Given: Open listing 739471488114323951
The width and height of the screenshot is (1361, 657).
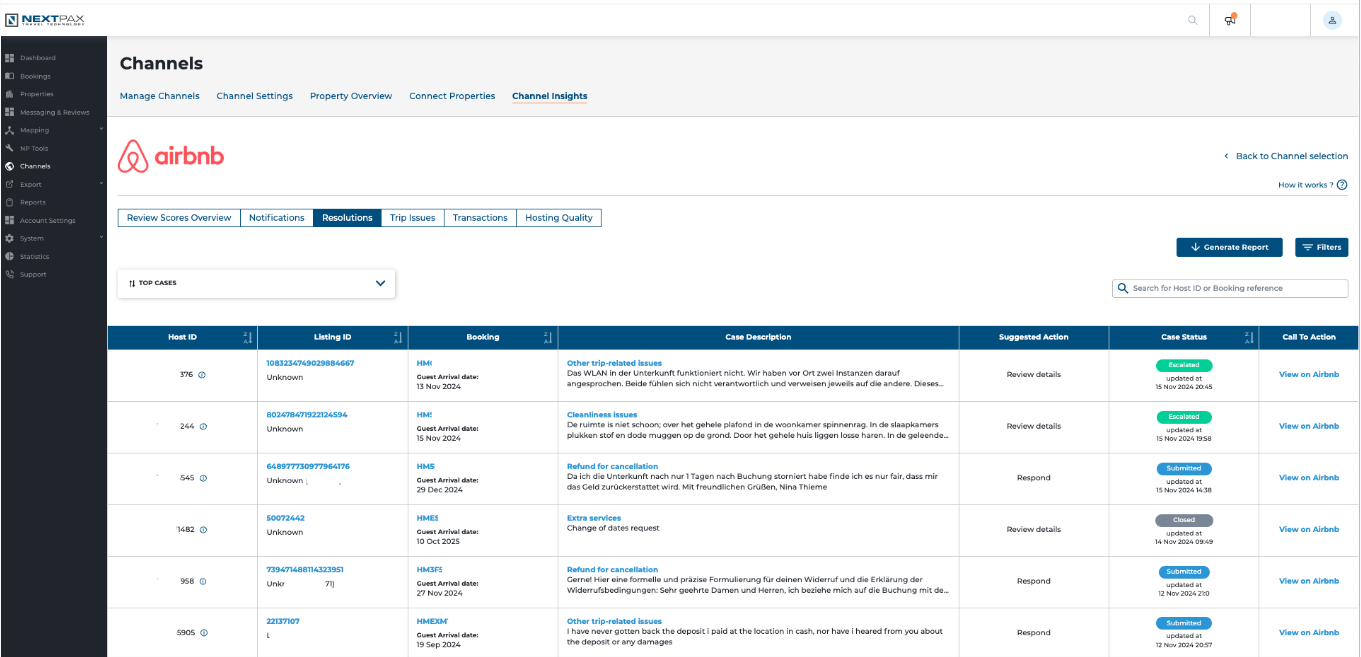Looking at the screenshot, I should click(305, 570).
